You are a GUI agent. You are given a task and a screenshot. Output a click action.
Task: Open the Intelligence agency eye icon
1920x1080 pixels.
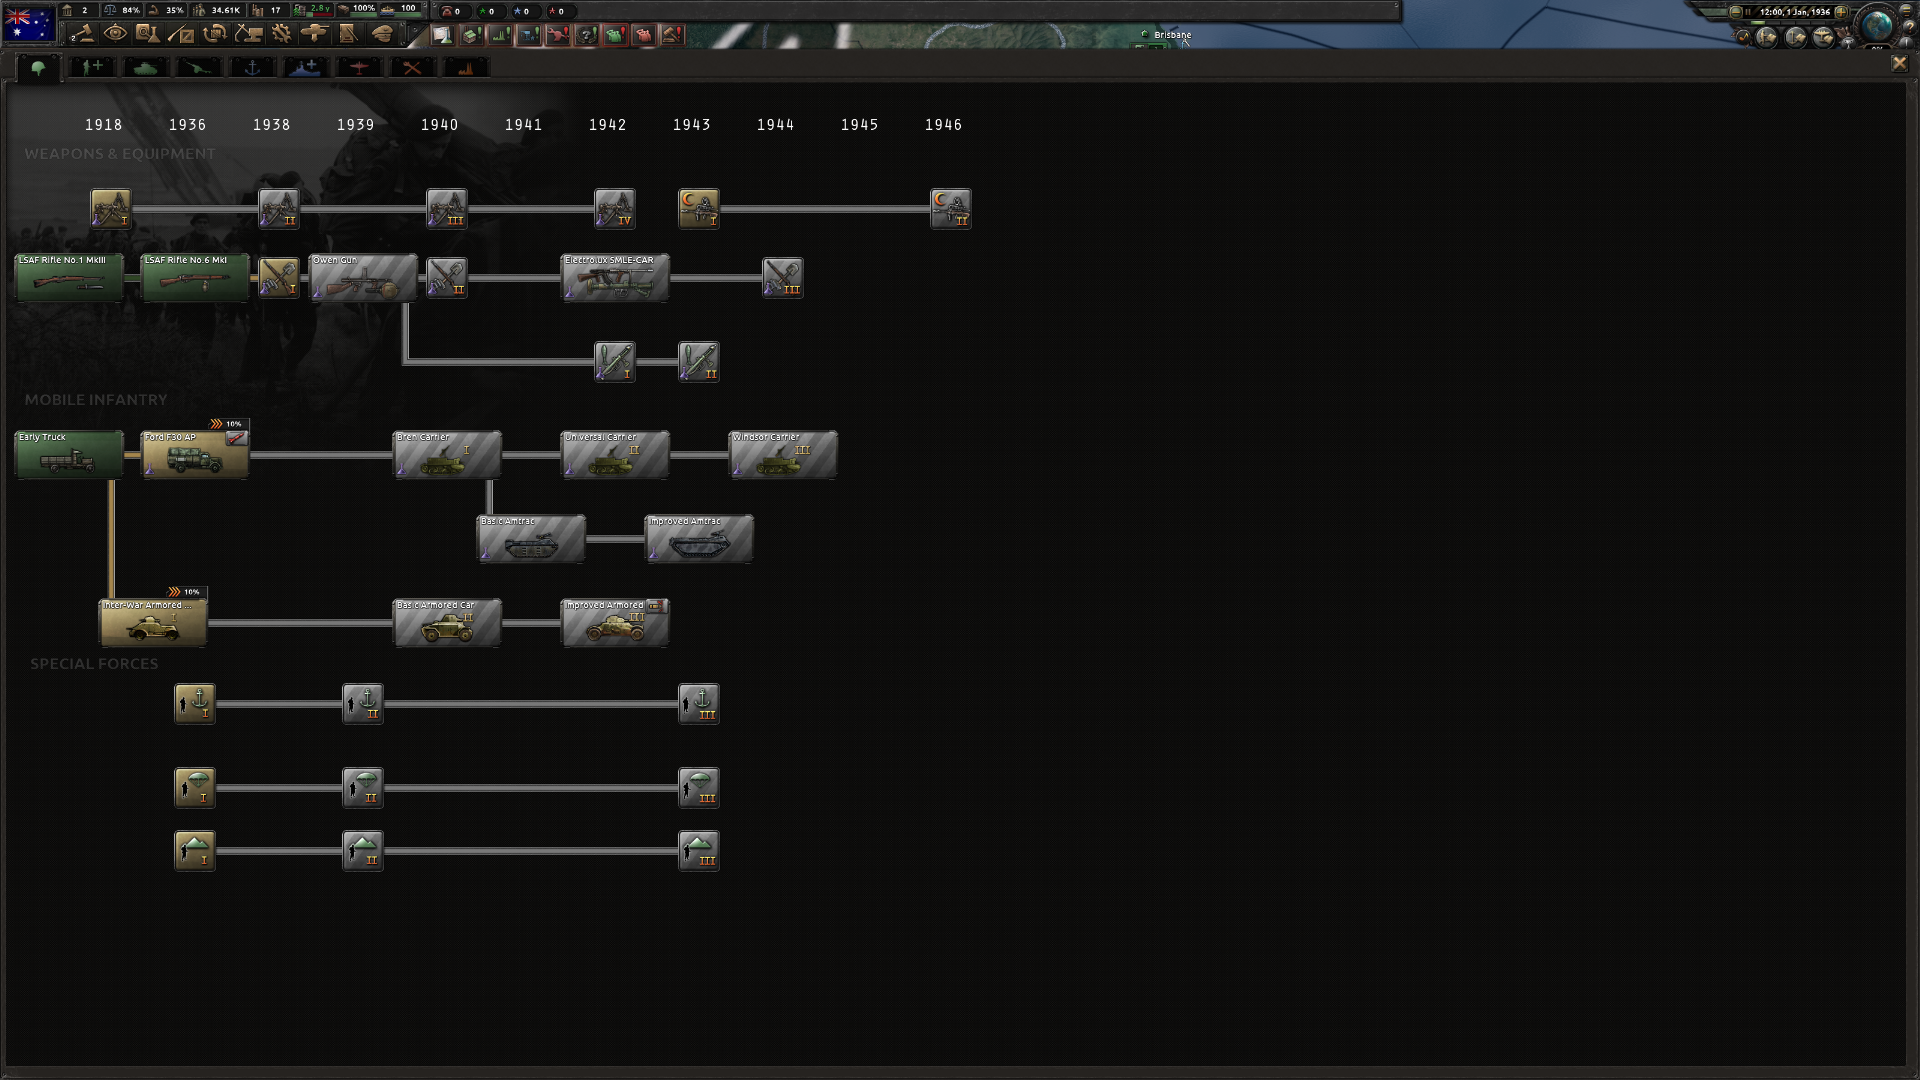115,34
